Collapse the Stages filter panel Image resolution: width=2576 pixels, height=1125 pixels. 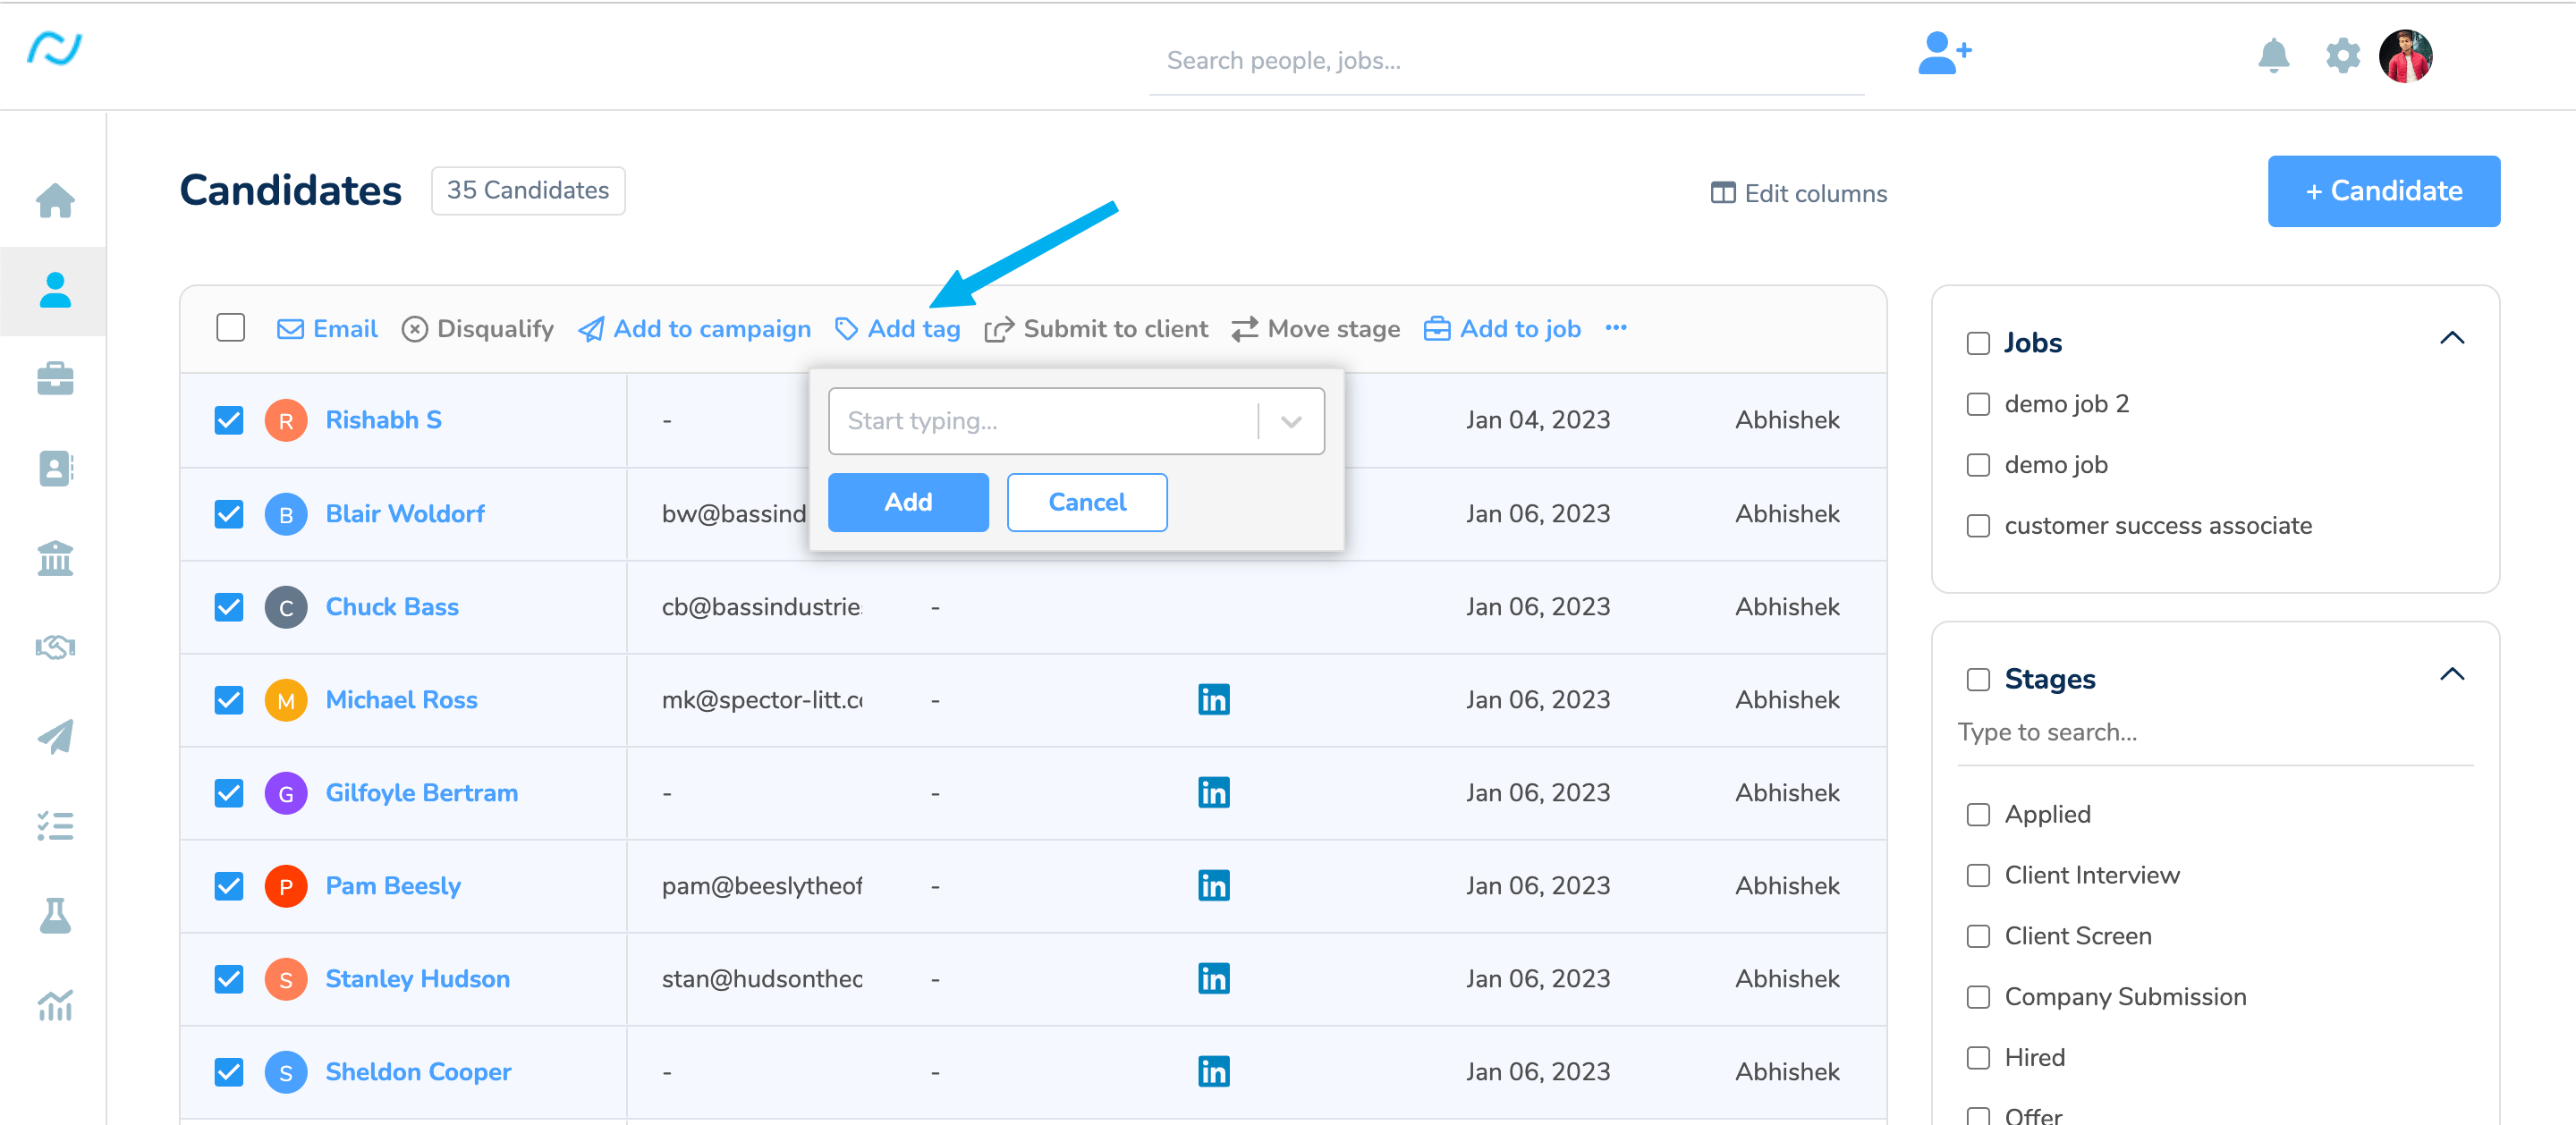[x=2451, y=675]
